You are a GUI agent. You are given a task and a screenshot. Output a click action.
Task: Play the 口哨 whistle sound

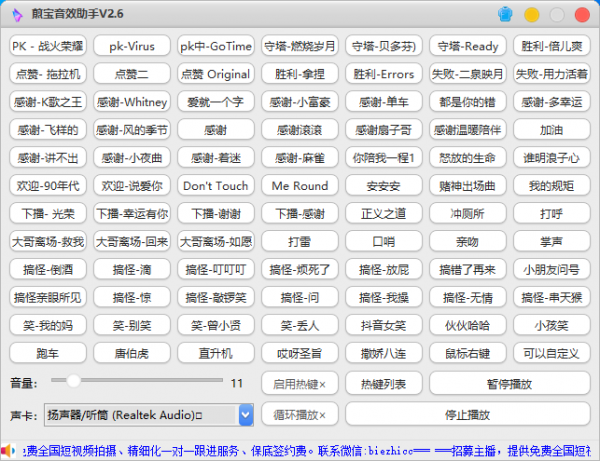coord(384,241)
